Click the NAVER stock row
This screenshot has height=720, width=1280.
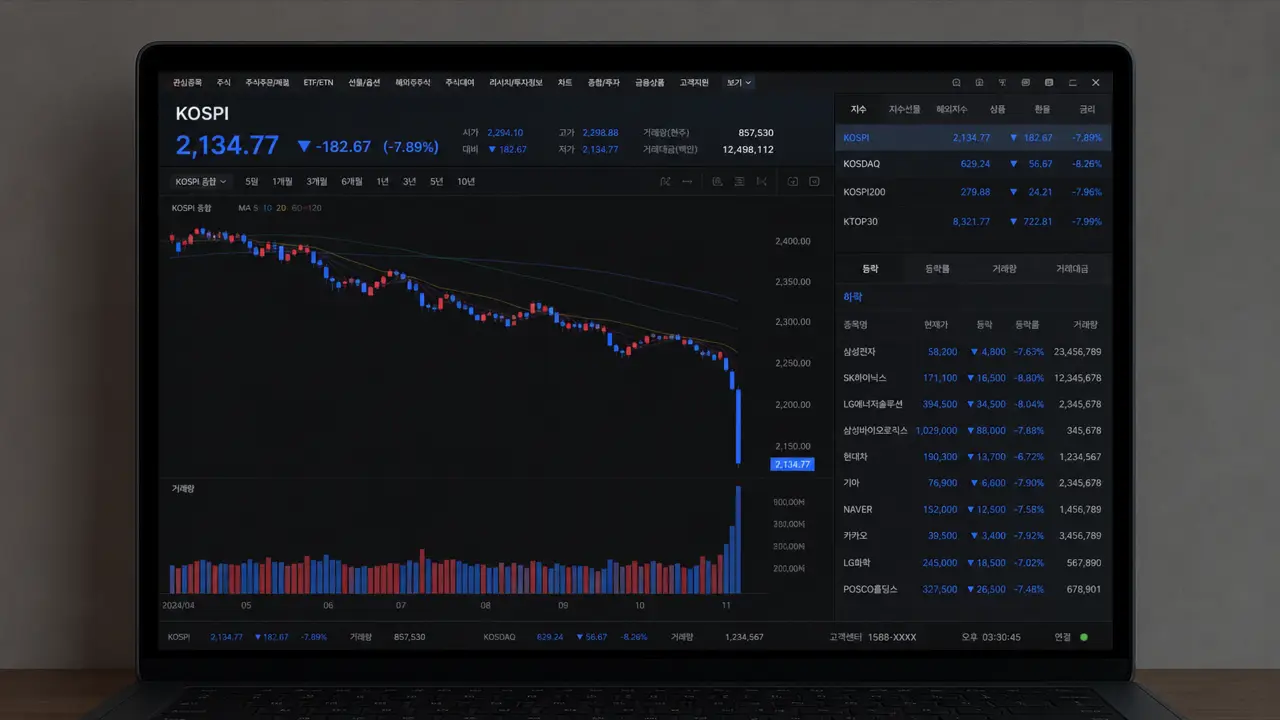(973, 509)
